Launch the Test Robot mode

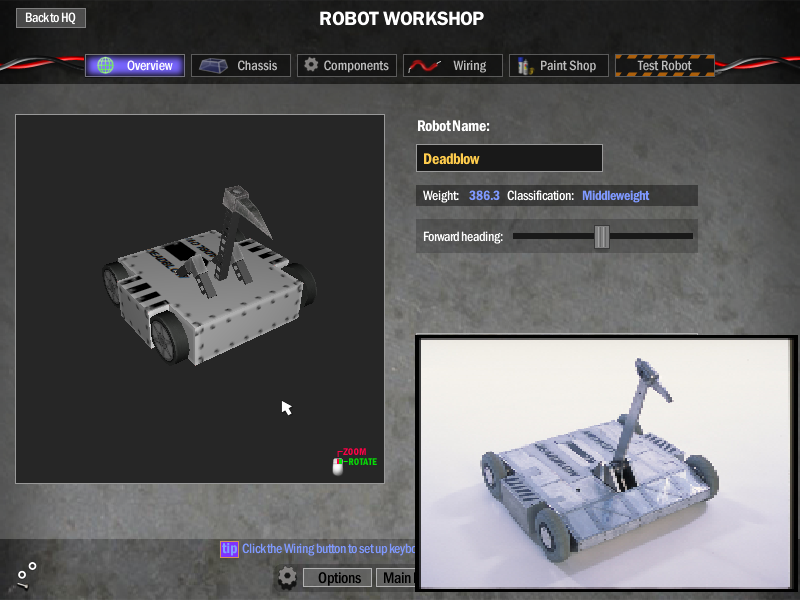click(664, 66)
